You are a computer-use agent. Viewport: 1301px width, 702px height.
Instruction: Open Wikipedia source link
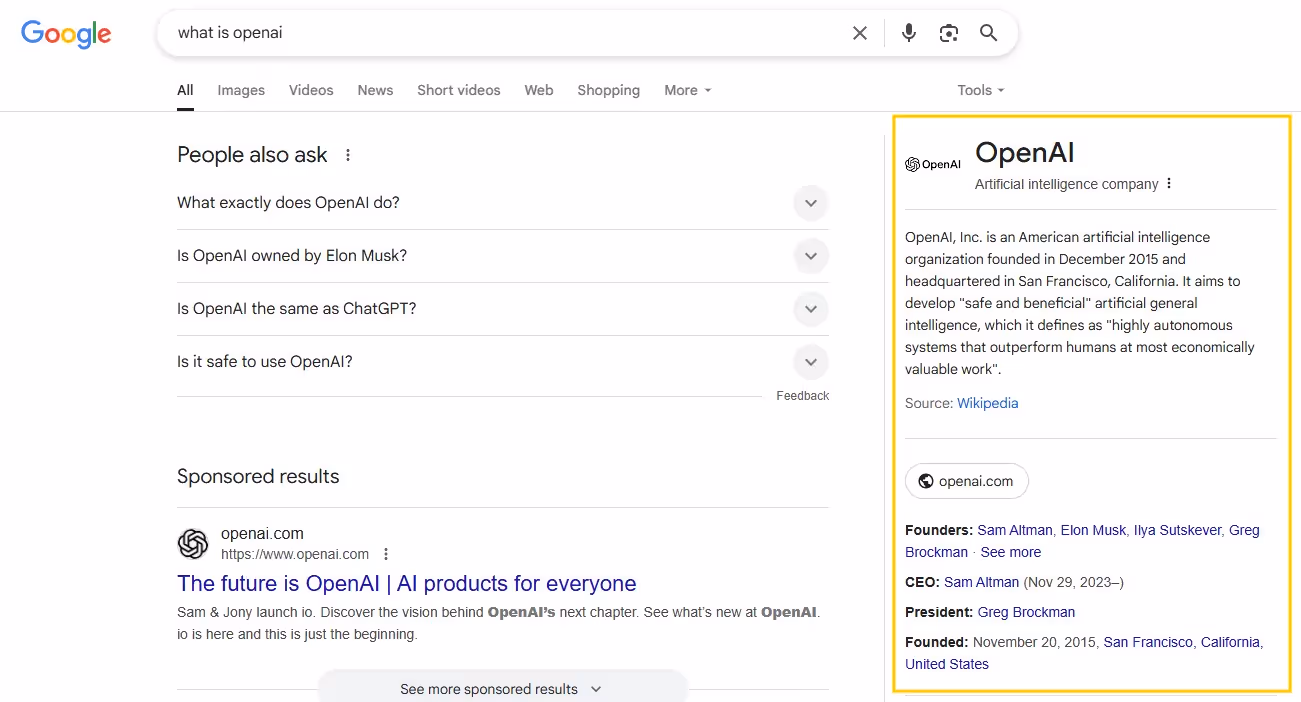click(x=988, y=403)
